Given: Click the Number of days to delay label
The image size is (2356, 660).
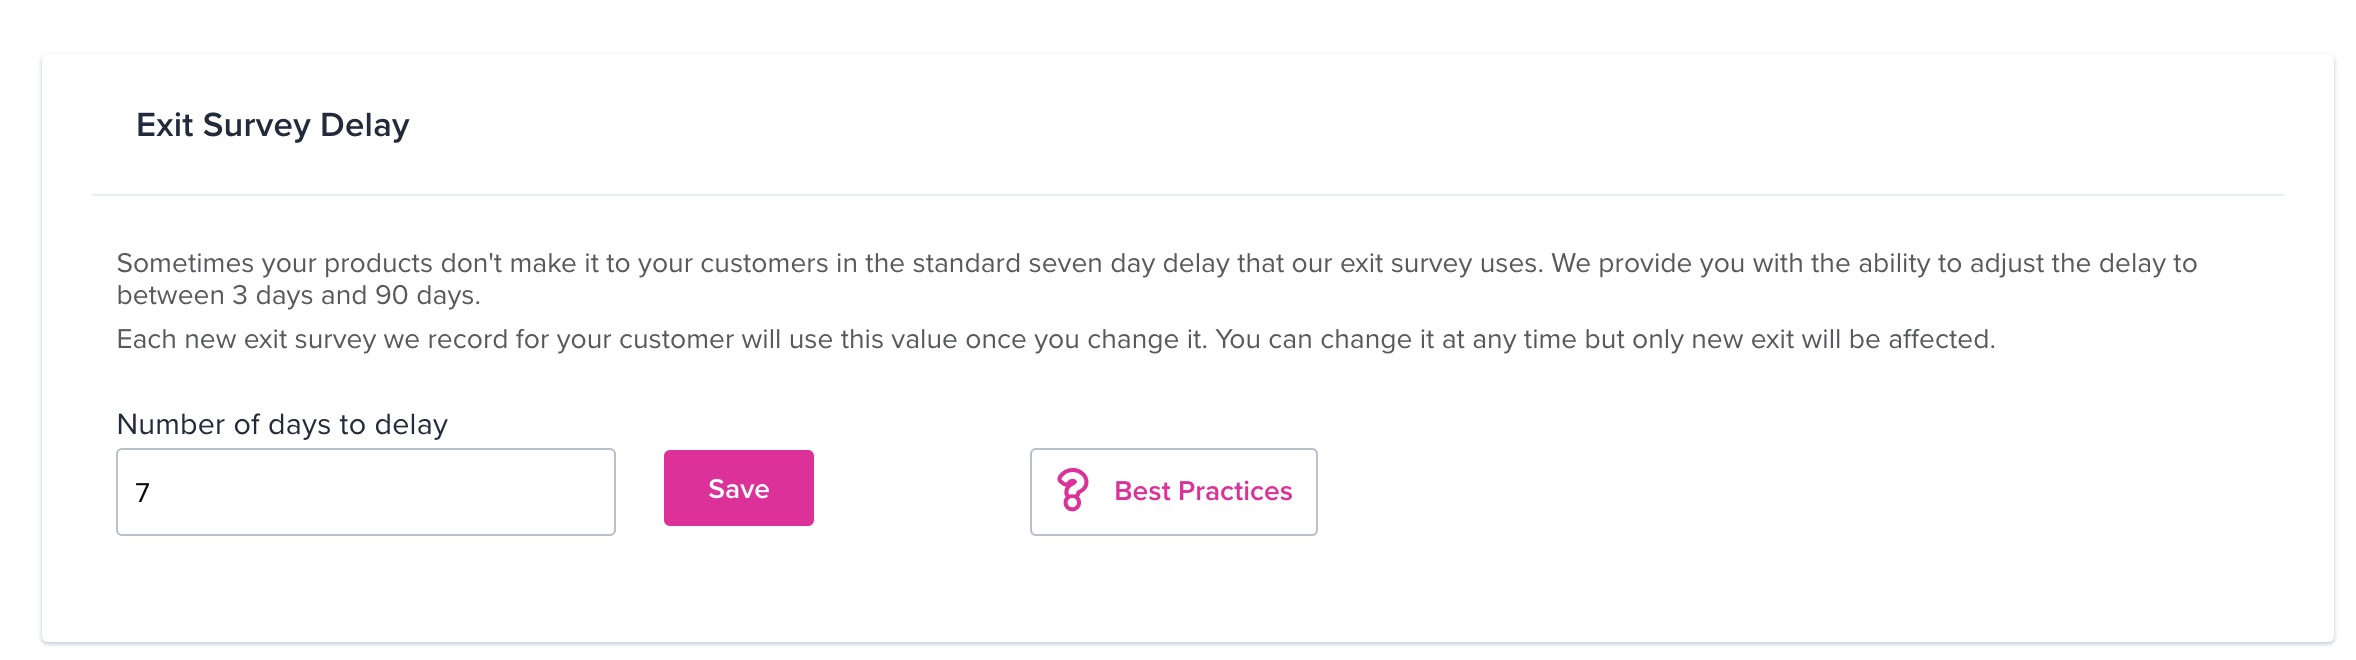Looking at the screenshot, I should point(282,424).
